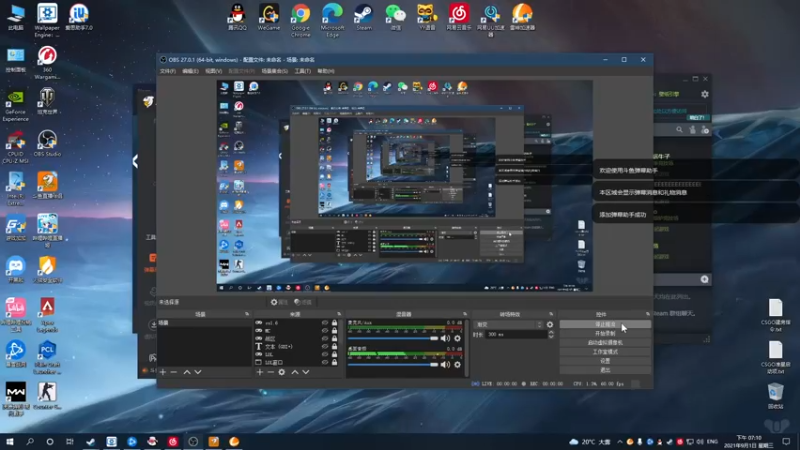Open source properties gear under sources list
Image resolution: width=800 pixels, height=450 pixels.
point(282,372)
